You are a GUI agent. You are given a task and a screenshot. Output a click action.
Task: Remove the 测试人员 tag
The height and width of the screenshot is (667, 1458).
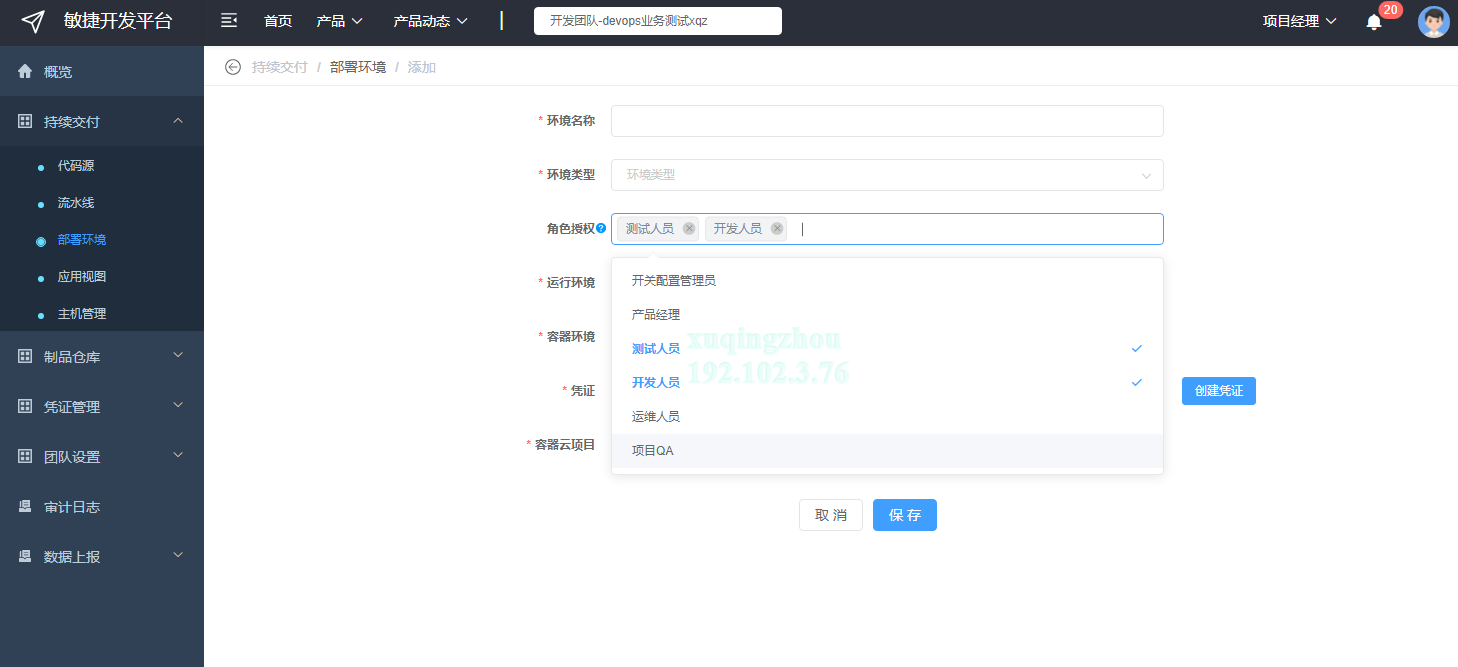click(x=689, y=229)
